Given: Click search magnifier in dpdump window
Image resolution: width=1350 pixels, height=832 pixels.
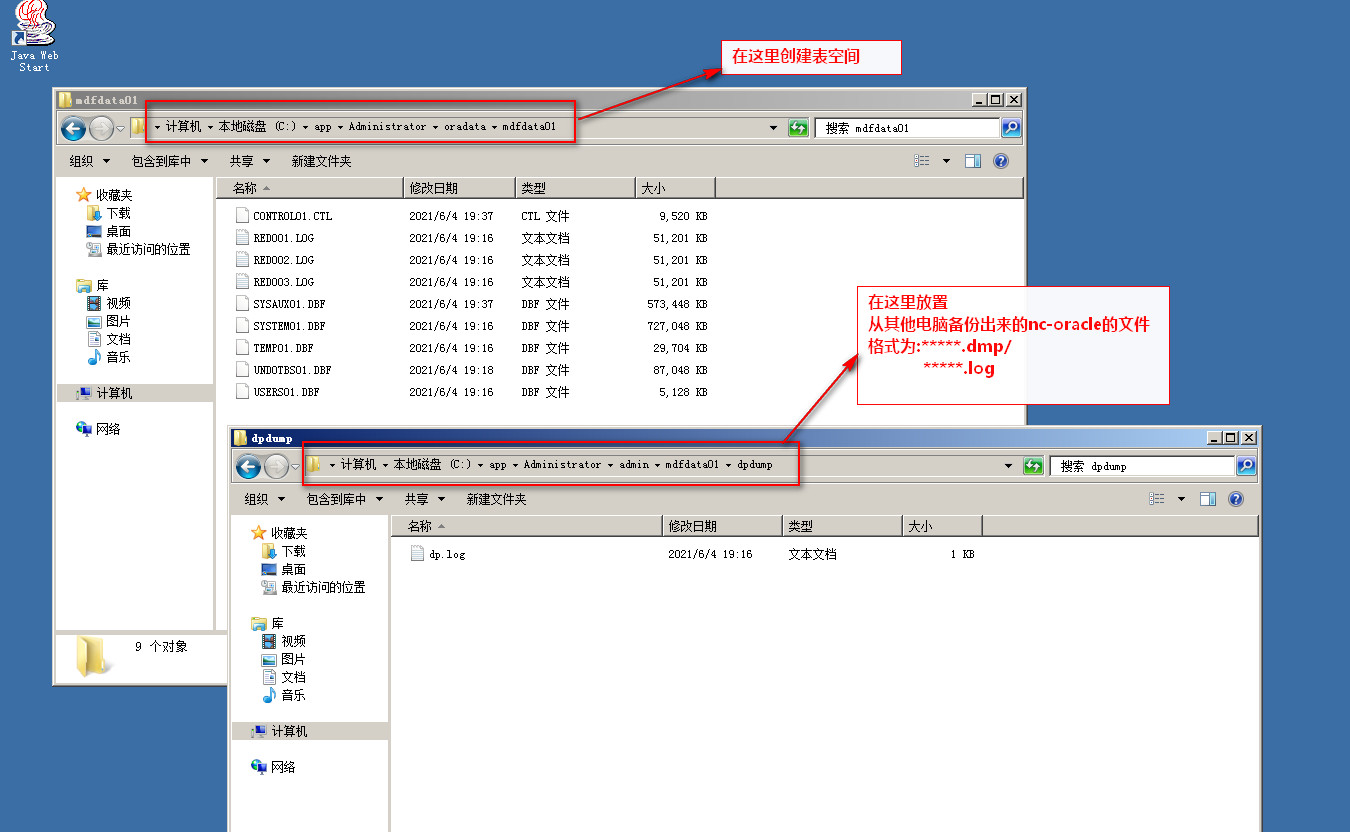Looking at the screenshot, I should coord(1245,466).
